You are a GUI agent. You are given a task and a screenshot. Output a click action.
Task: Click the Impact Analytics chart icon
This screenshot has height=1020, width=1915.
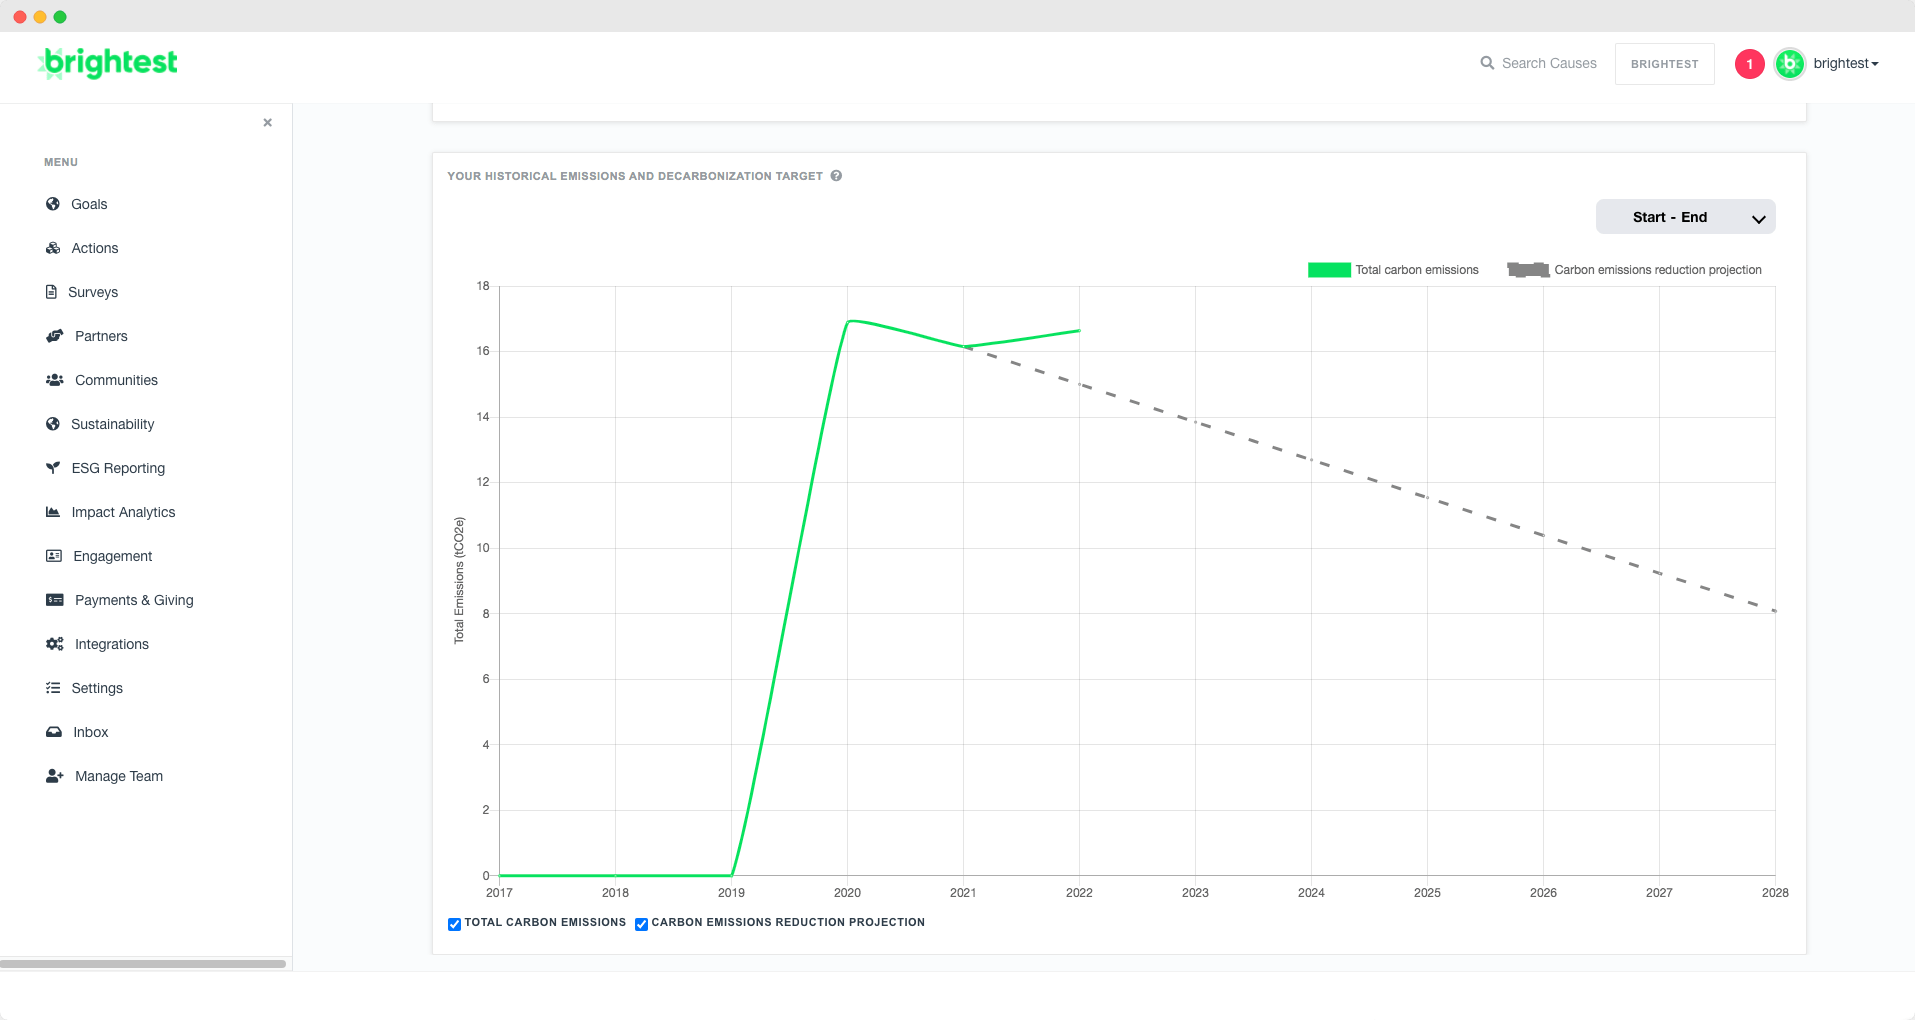53,512
